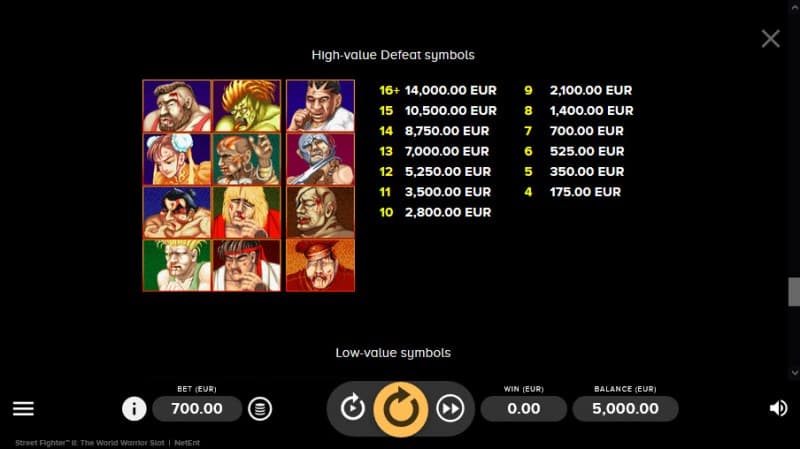This screenshot has width=800, height=449.
Task: Select the Ryu red headband portrait
Action: (x=246, y=265)
